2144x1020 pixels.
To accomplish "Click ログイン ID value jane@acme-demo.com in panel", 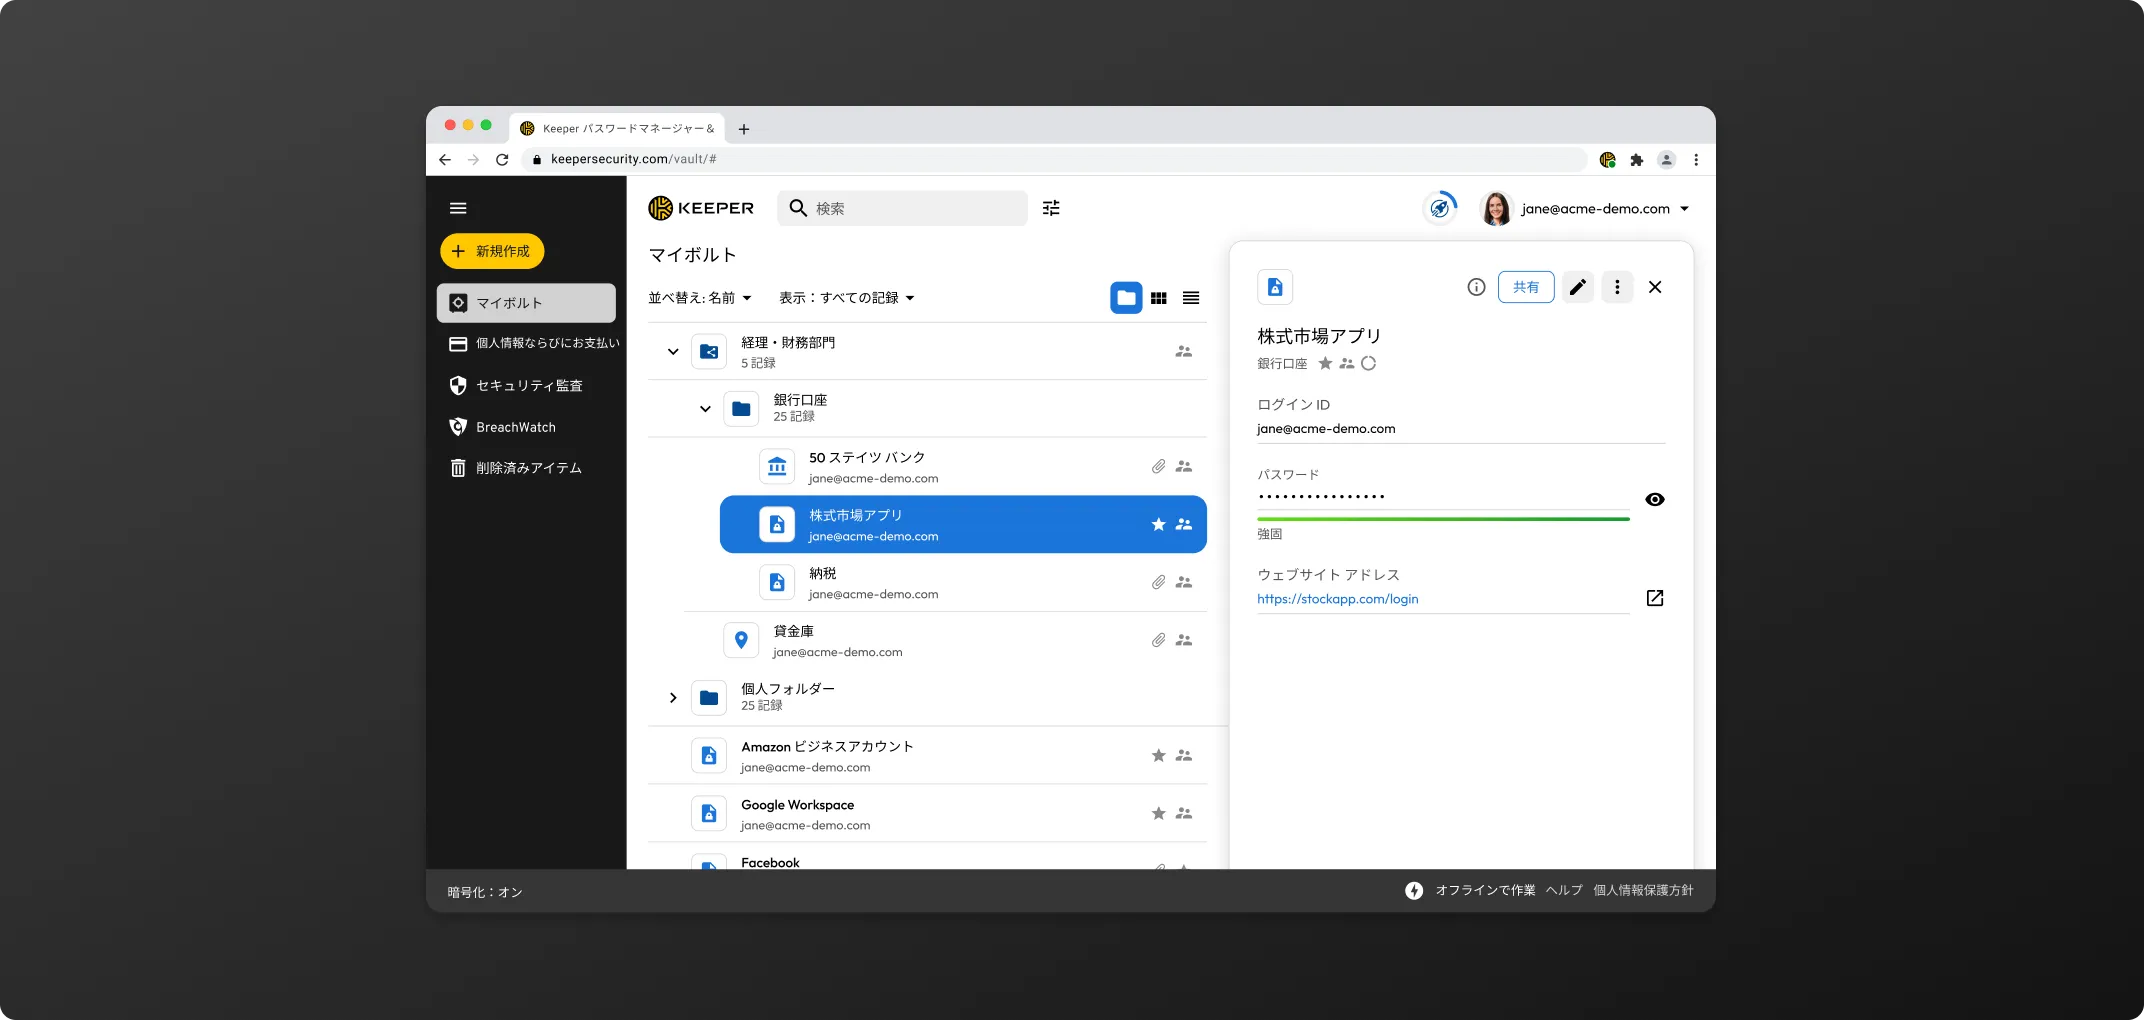I will pyautogui.click(x=1326, y=429).
